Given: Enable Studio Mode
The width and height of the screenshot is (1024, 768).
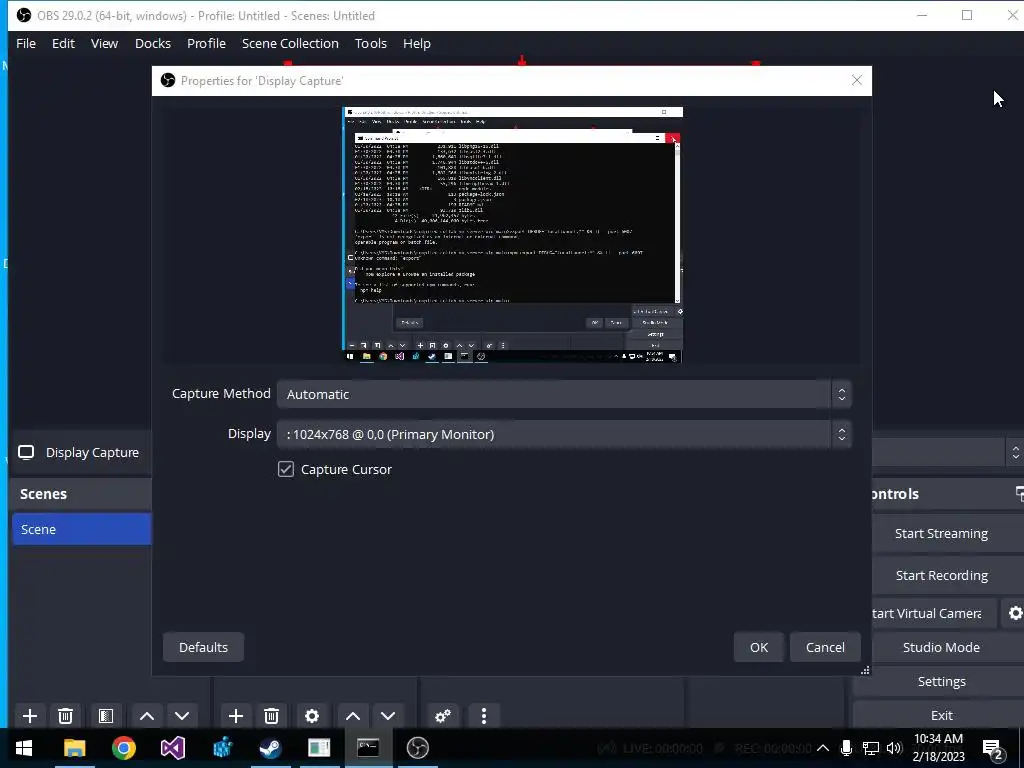Looking at the screenshot, I should point(941,647).
